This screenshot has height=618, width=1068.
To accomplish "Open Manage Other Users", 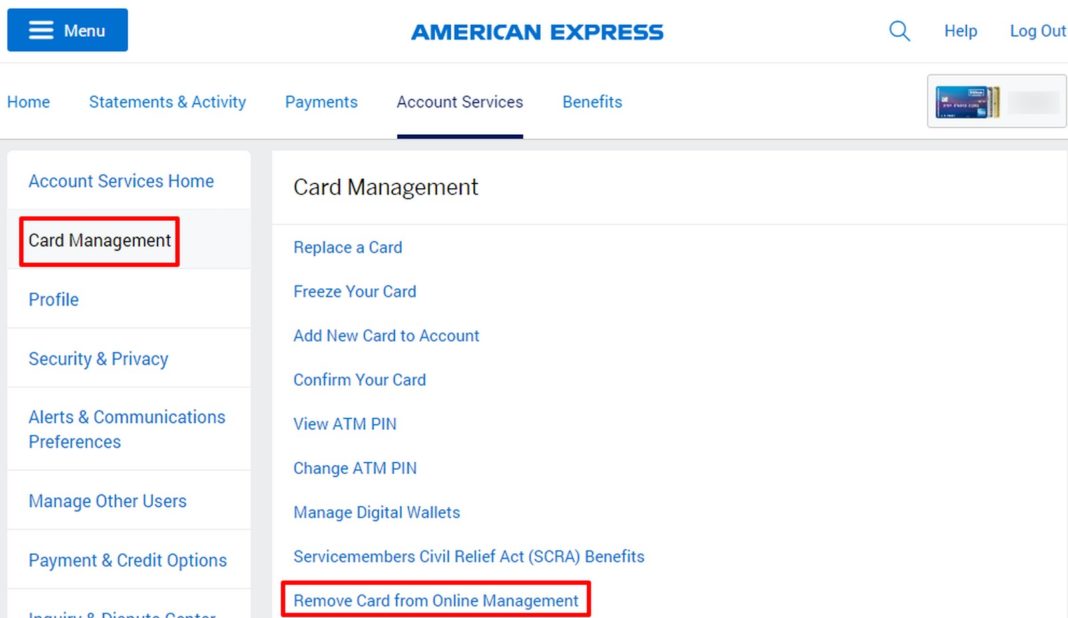I will 107,501.
